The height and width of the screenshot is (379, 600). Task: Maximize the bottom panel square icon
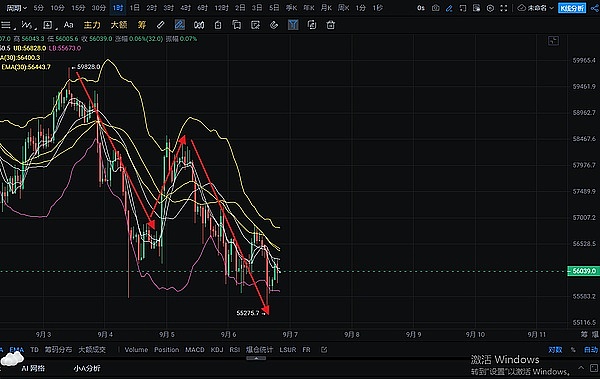coord(594,368)
